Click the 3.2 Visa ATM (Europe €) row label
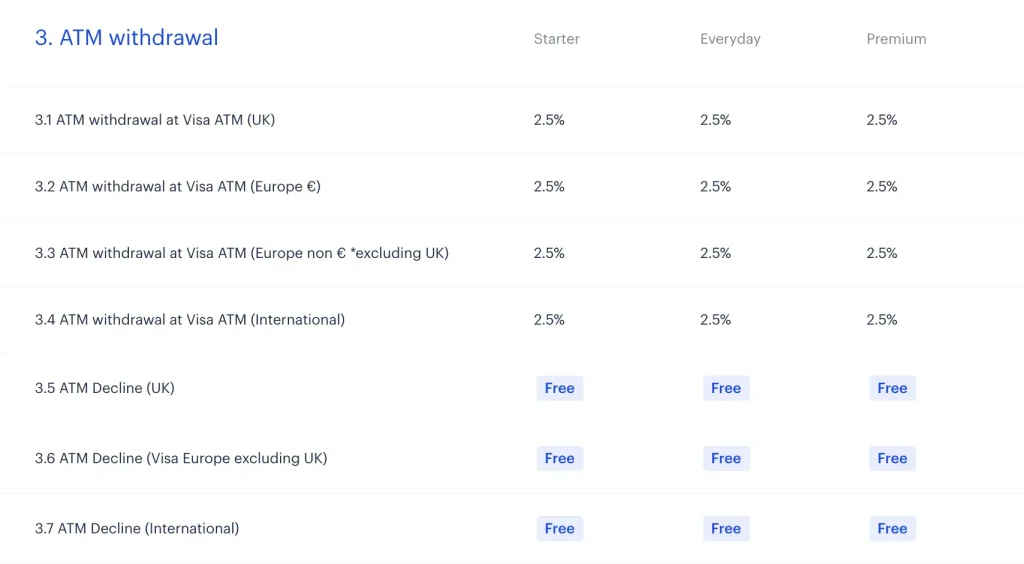The image size is (1024, 564). [x=178, y=187]
